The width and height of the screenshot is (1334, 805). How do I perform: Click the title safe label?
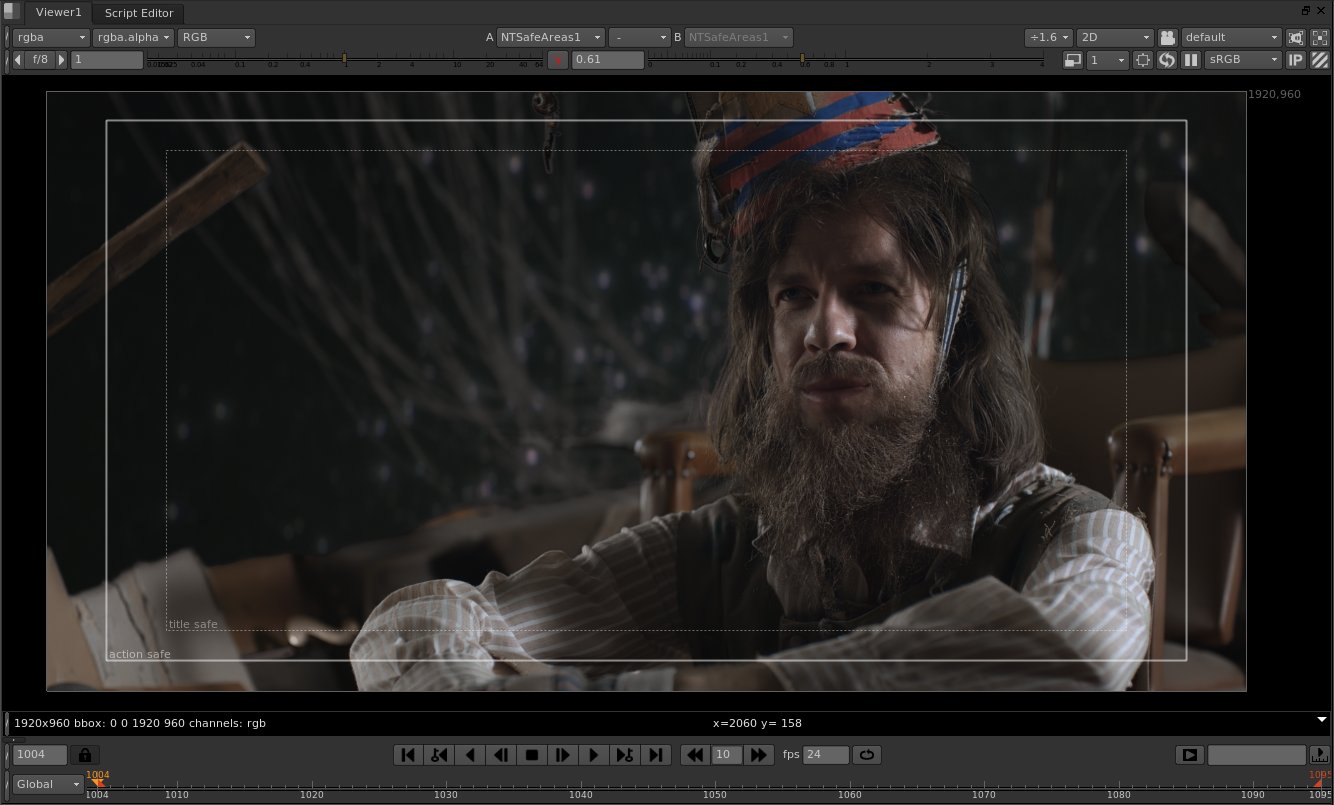point(193,625)
